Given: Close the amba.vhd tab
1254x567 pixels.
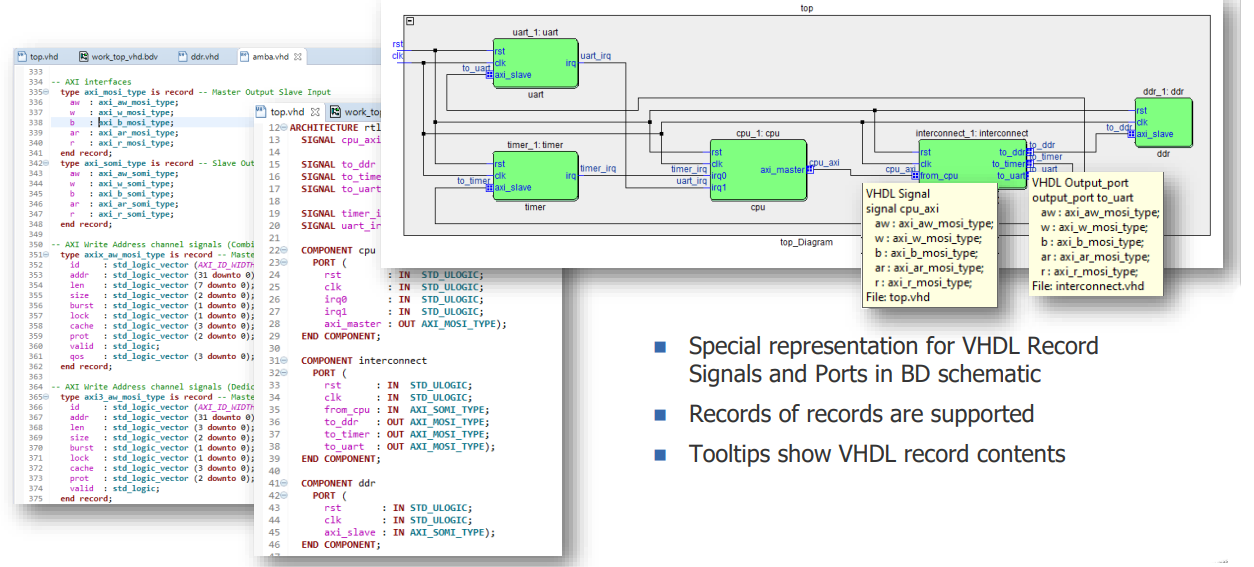Looking at the screenshot, I should [x=299, y=57].
